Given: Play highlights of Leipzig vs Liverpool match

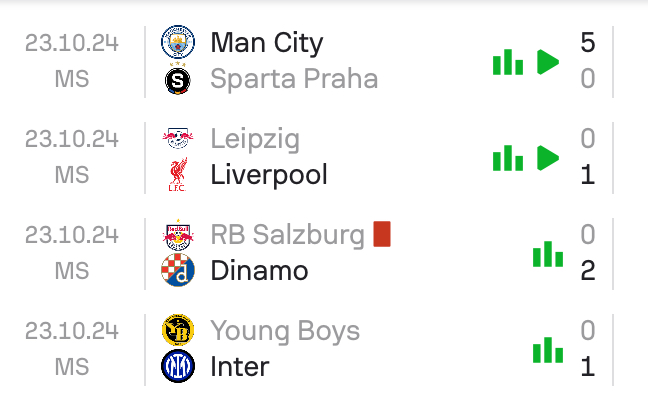Looking at the screenshot, I should (548, 158).
